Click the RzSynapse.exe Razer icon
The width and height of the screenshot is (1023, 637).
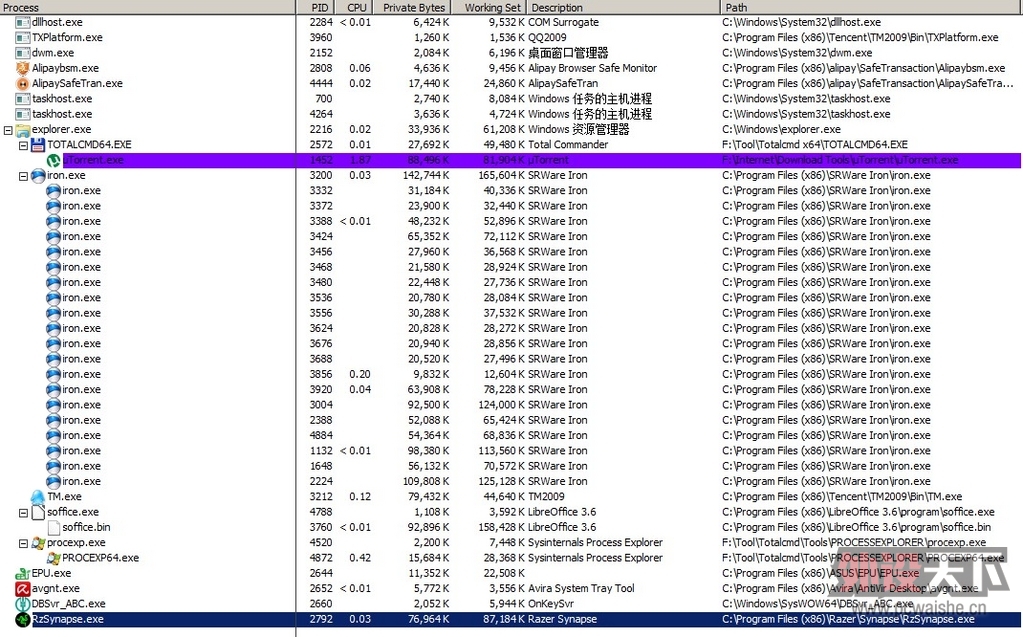pos(22,619)
